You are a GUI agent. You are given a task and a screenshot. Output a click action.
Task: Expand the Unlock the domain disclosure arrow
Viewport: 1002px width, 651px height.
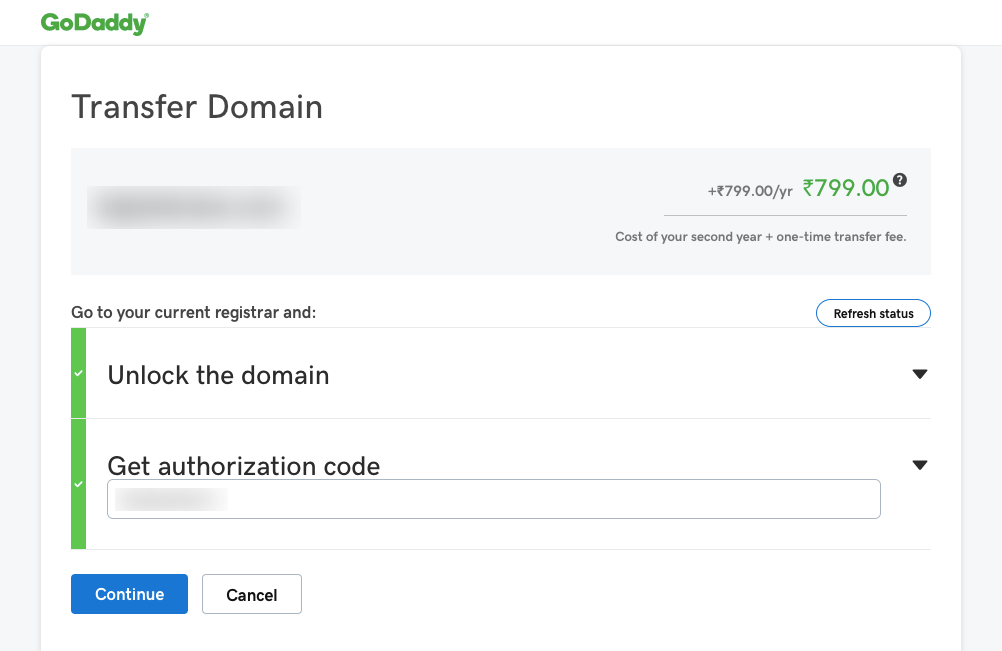919,374
